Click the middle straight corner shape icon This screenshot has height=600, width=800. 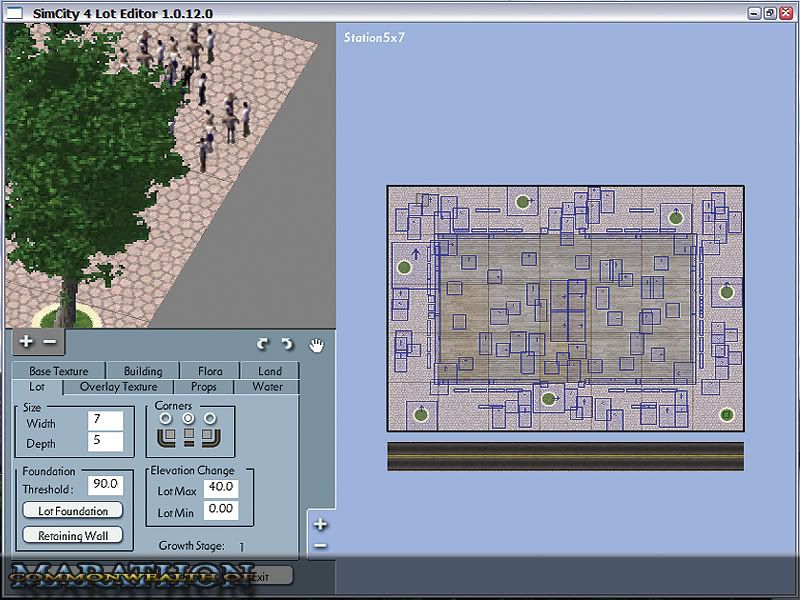pos(189,437)
